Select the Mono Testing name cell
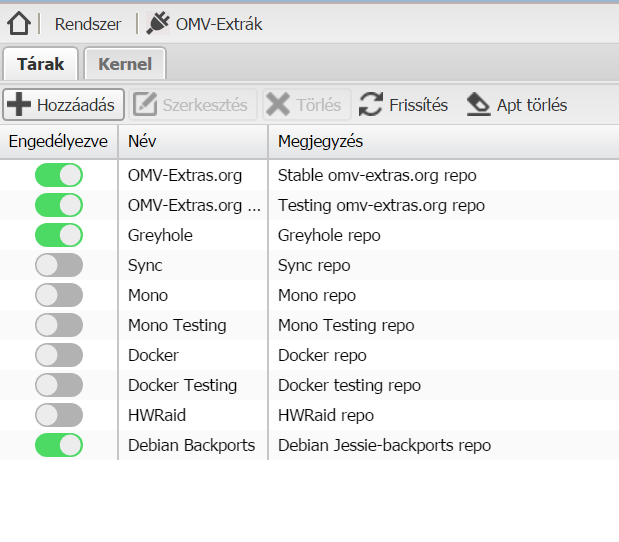 coord(193,325)
